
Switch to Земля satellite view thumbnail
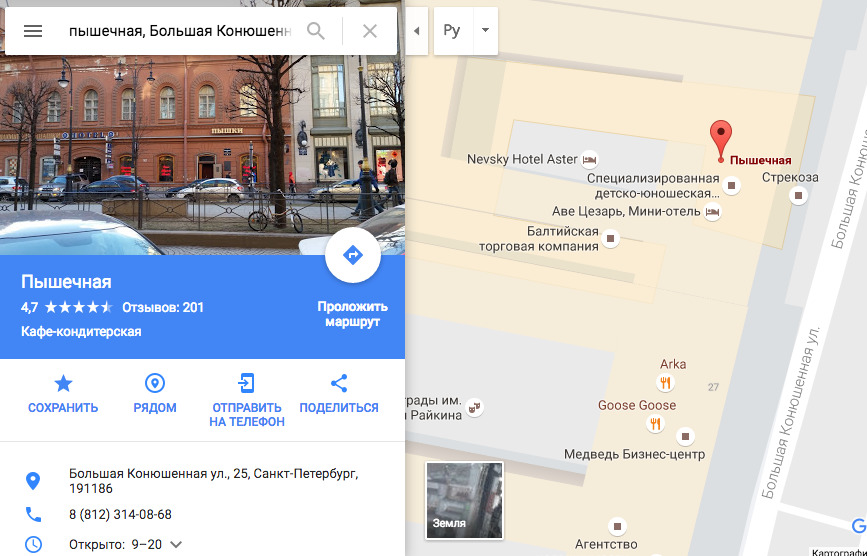coord(464,501)
